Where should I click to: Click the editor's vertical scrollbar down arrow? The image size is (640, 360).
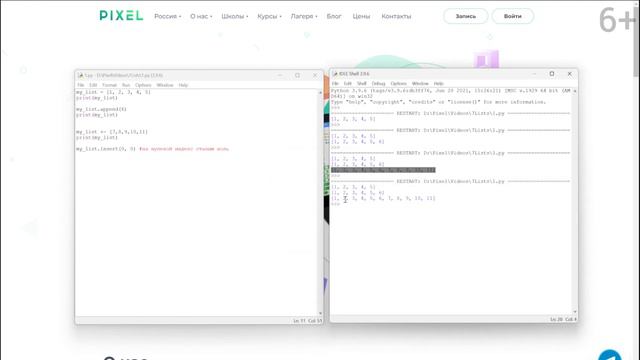[x=320, y=313]
